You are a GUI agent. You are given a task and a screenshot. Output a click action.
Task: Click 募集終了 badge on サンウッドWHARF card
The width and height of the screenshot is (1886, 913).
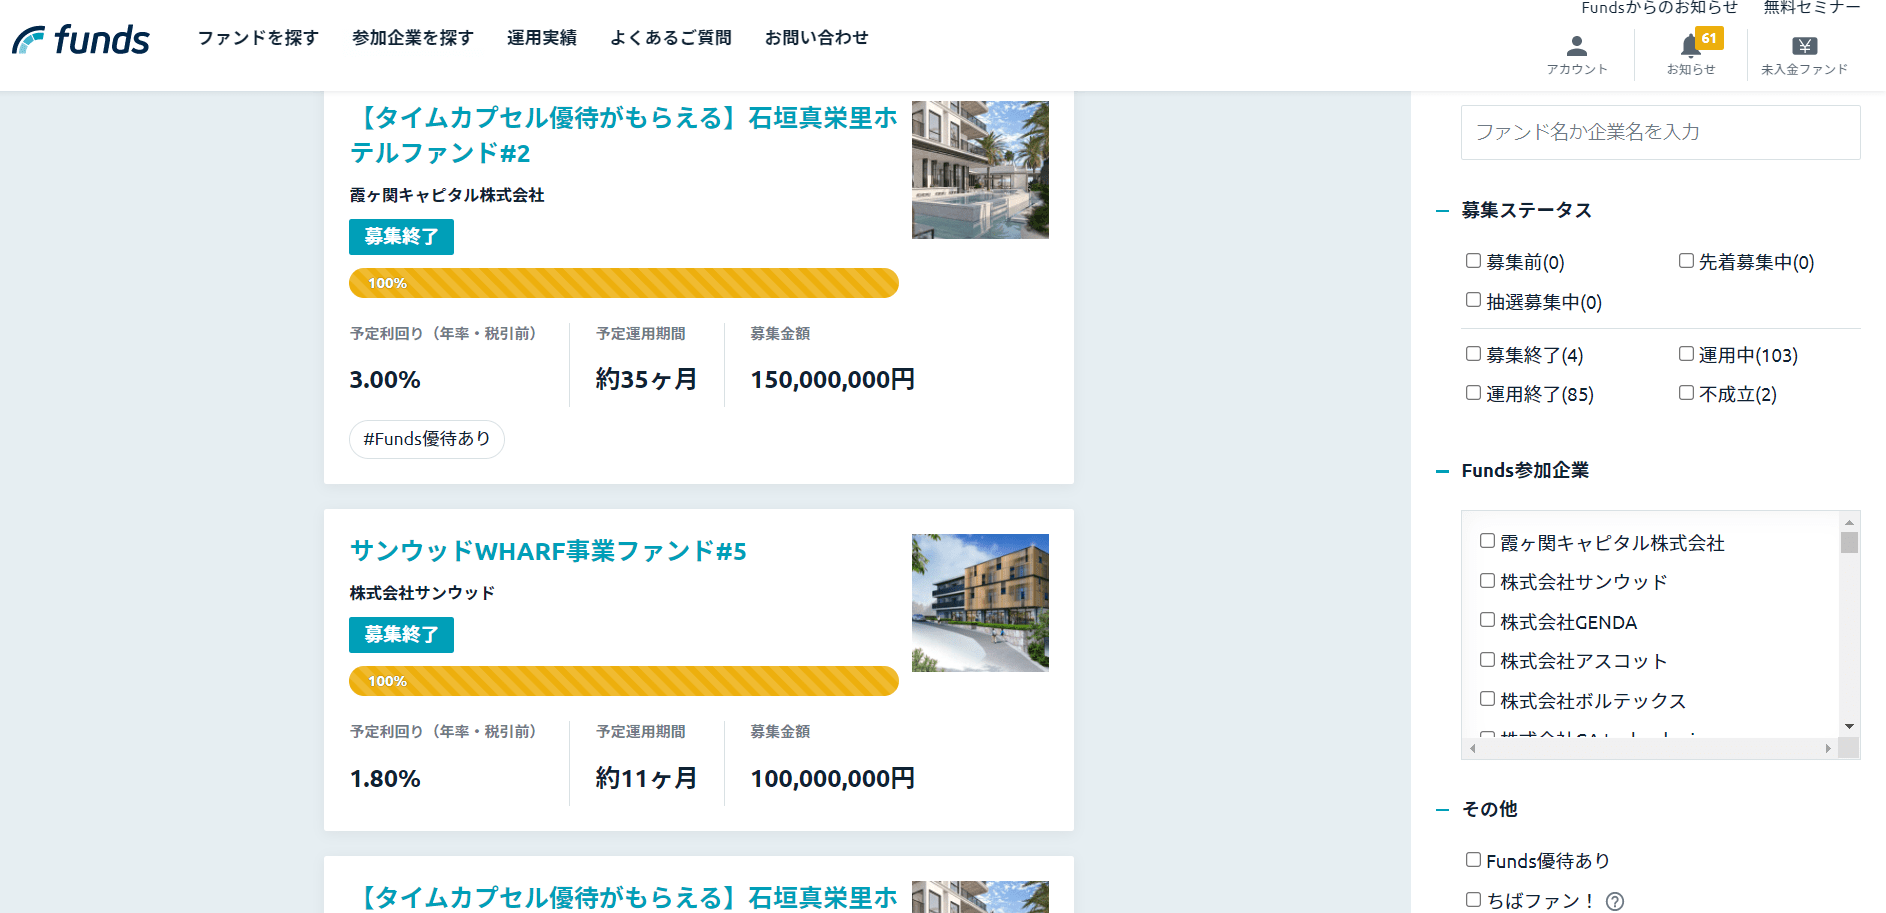tap(401, 635)
